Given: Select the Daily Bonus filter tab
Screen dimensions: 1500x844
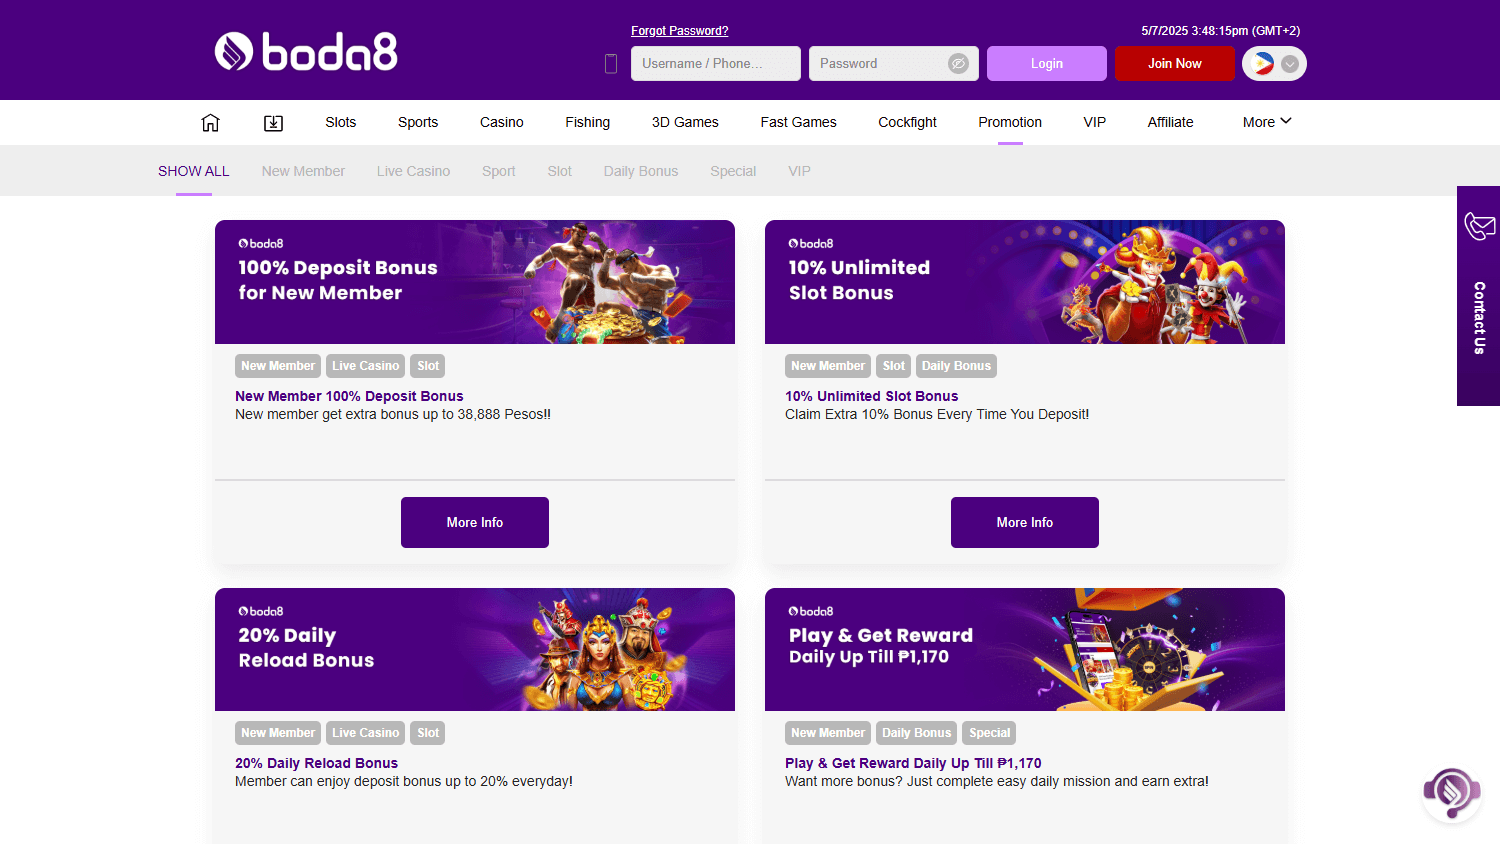Looking at the screenshot, I should coord(641,171).
